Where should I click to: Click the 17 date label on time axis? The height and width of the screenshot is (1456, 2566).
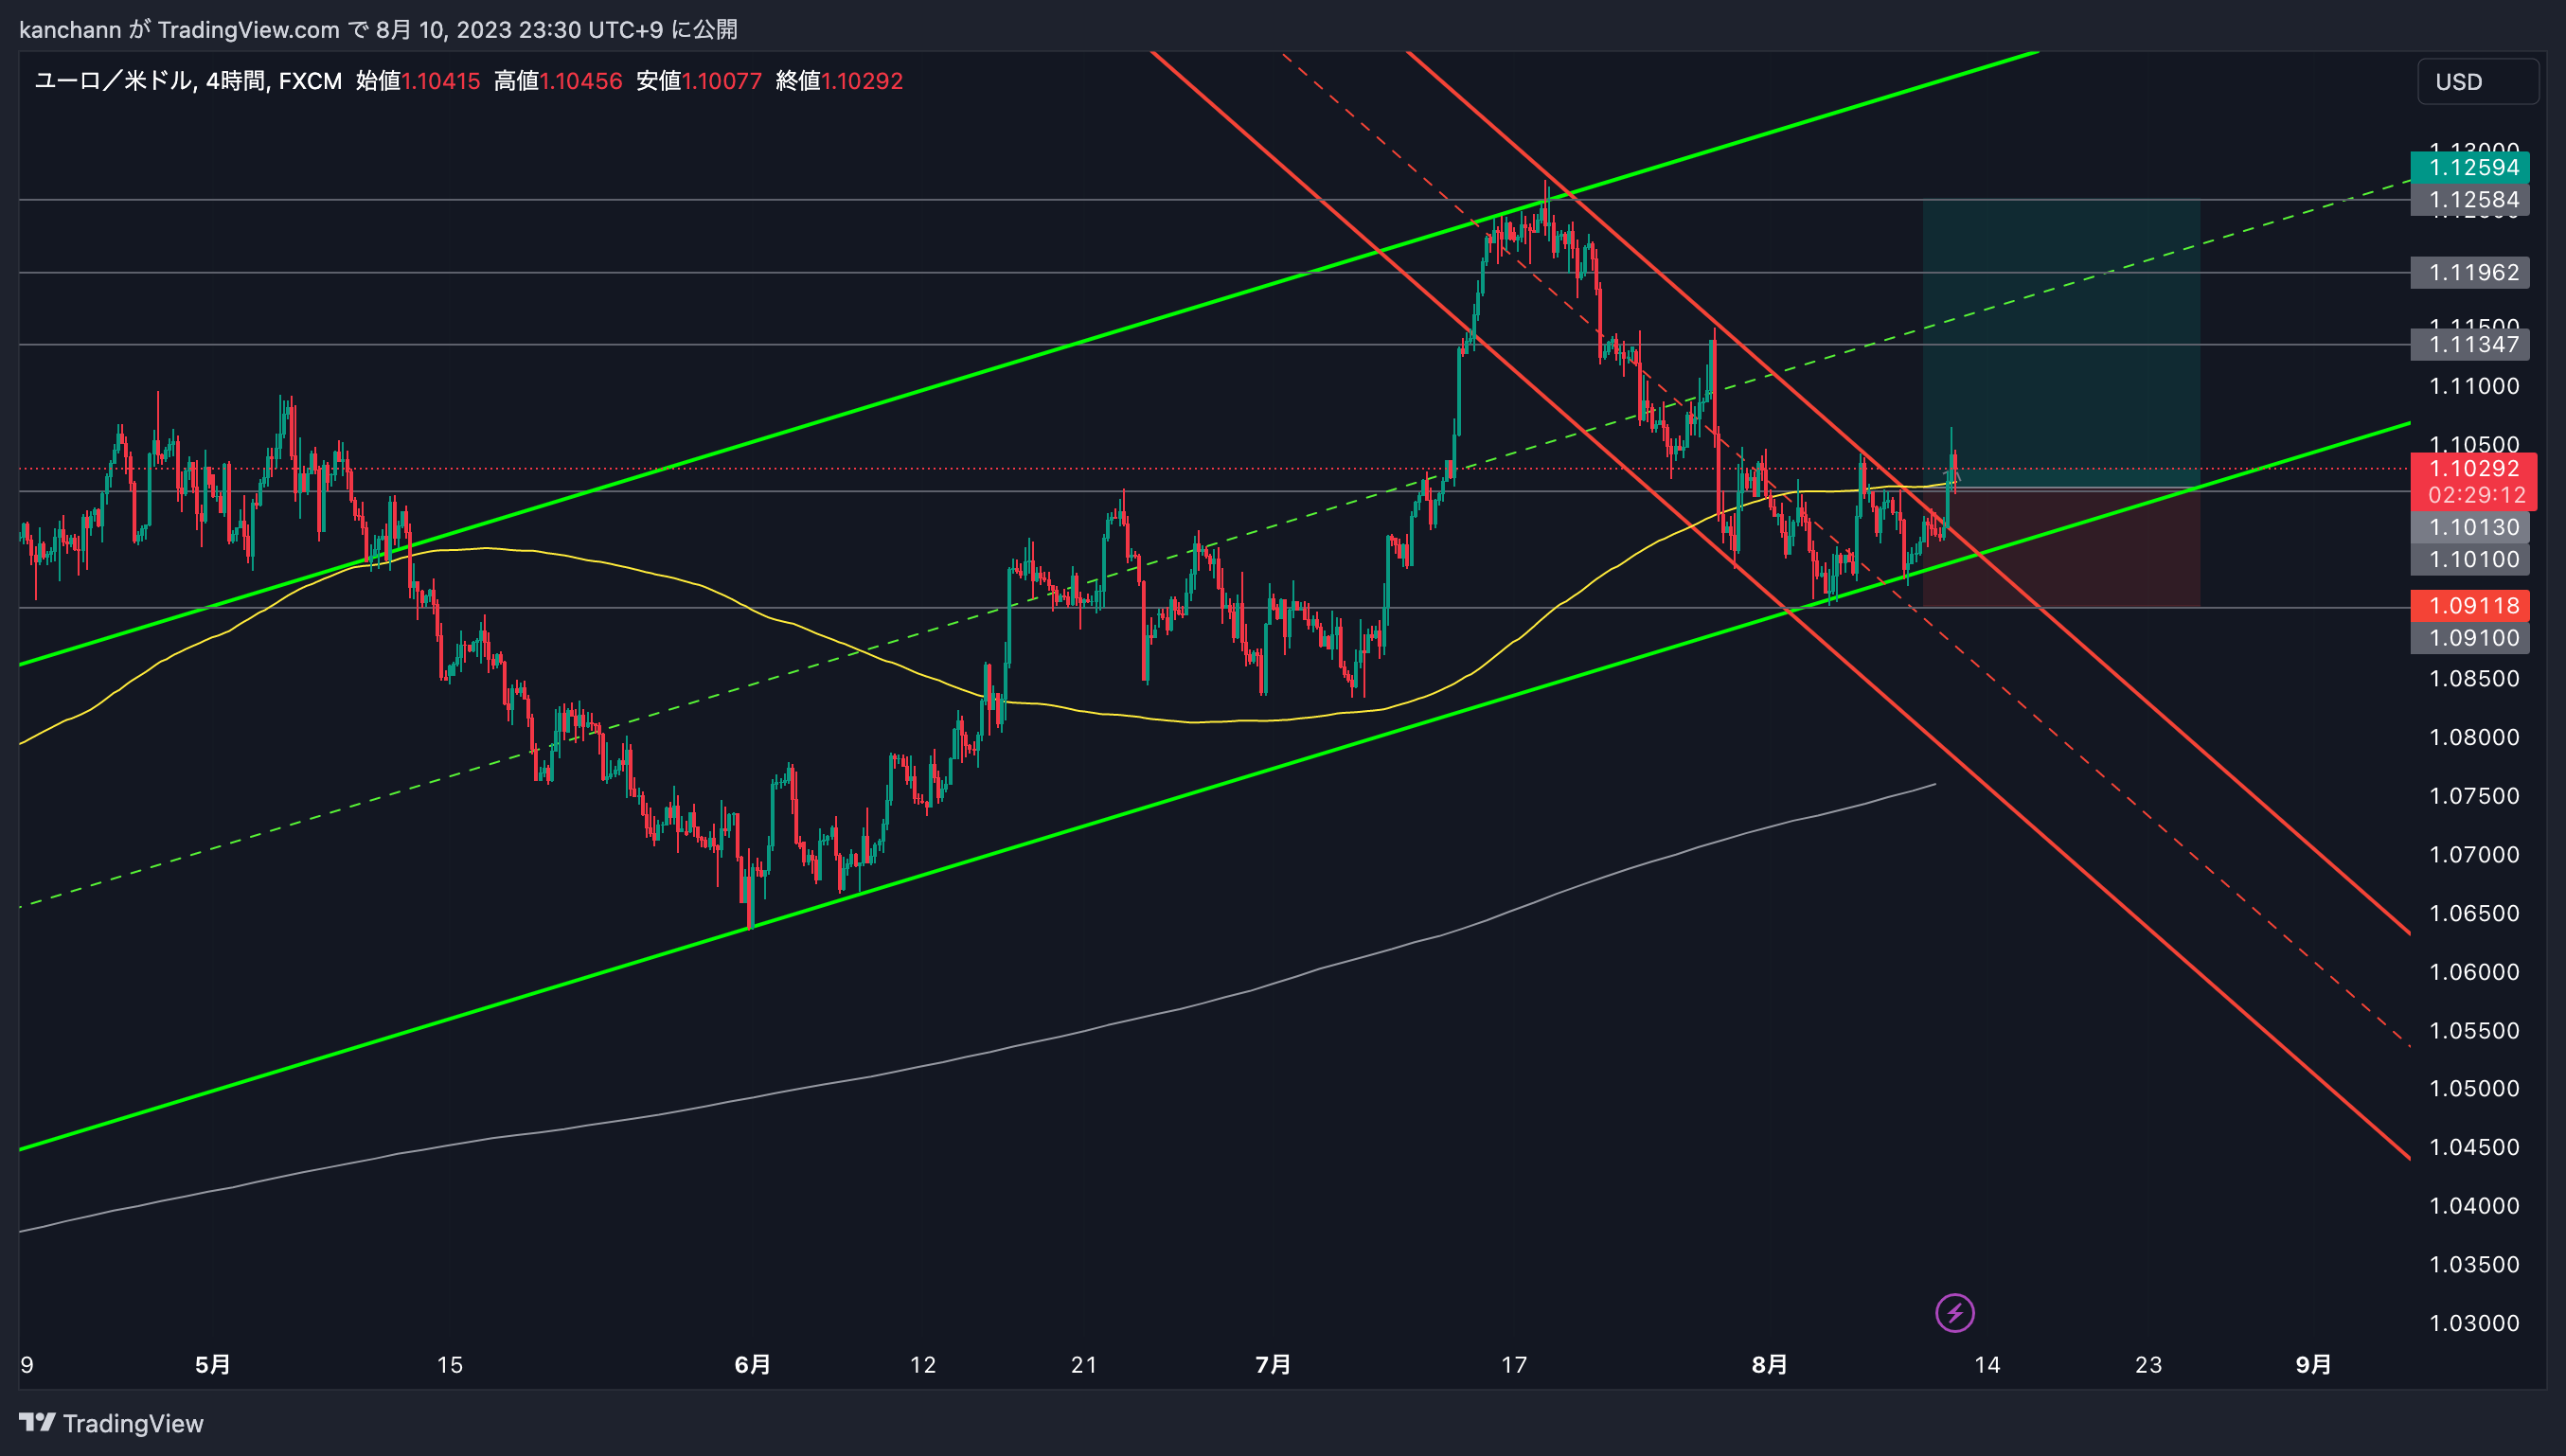[x=1514, y=1364]
